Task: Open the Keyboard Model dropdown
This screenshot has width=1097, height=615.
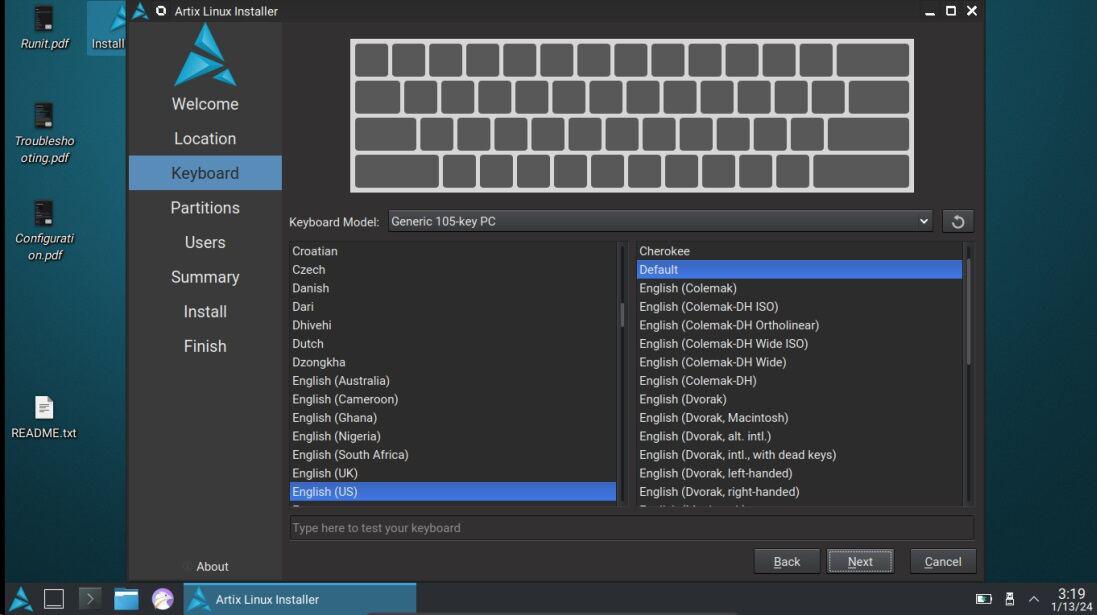Action: (660, 221)
